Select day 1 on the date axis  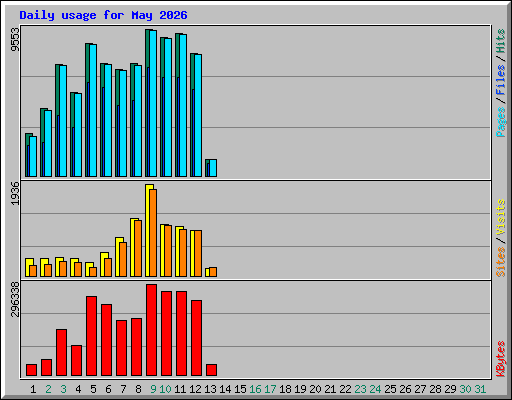[x=33, y=389]
